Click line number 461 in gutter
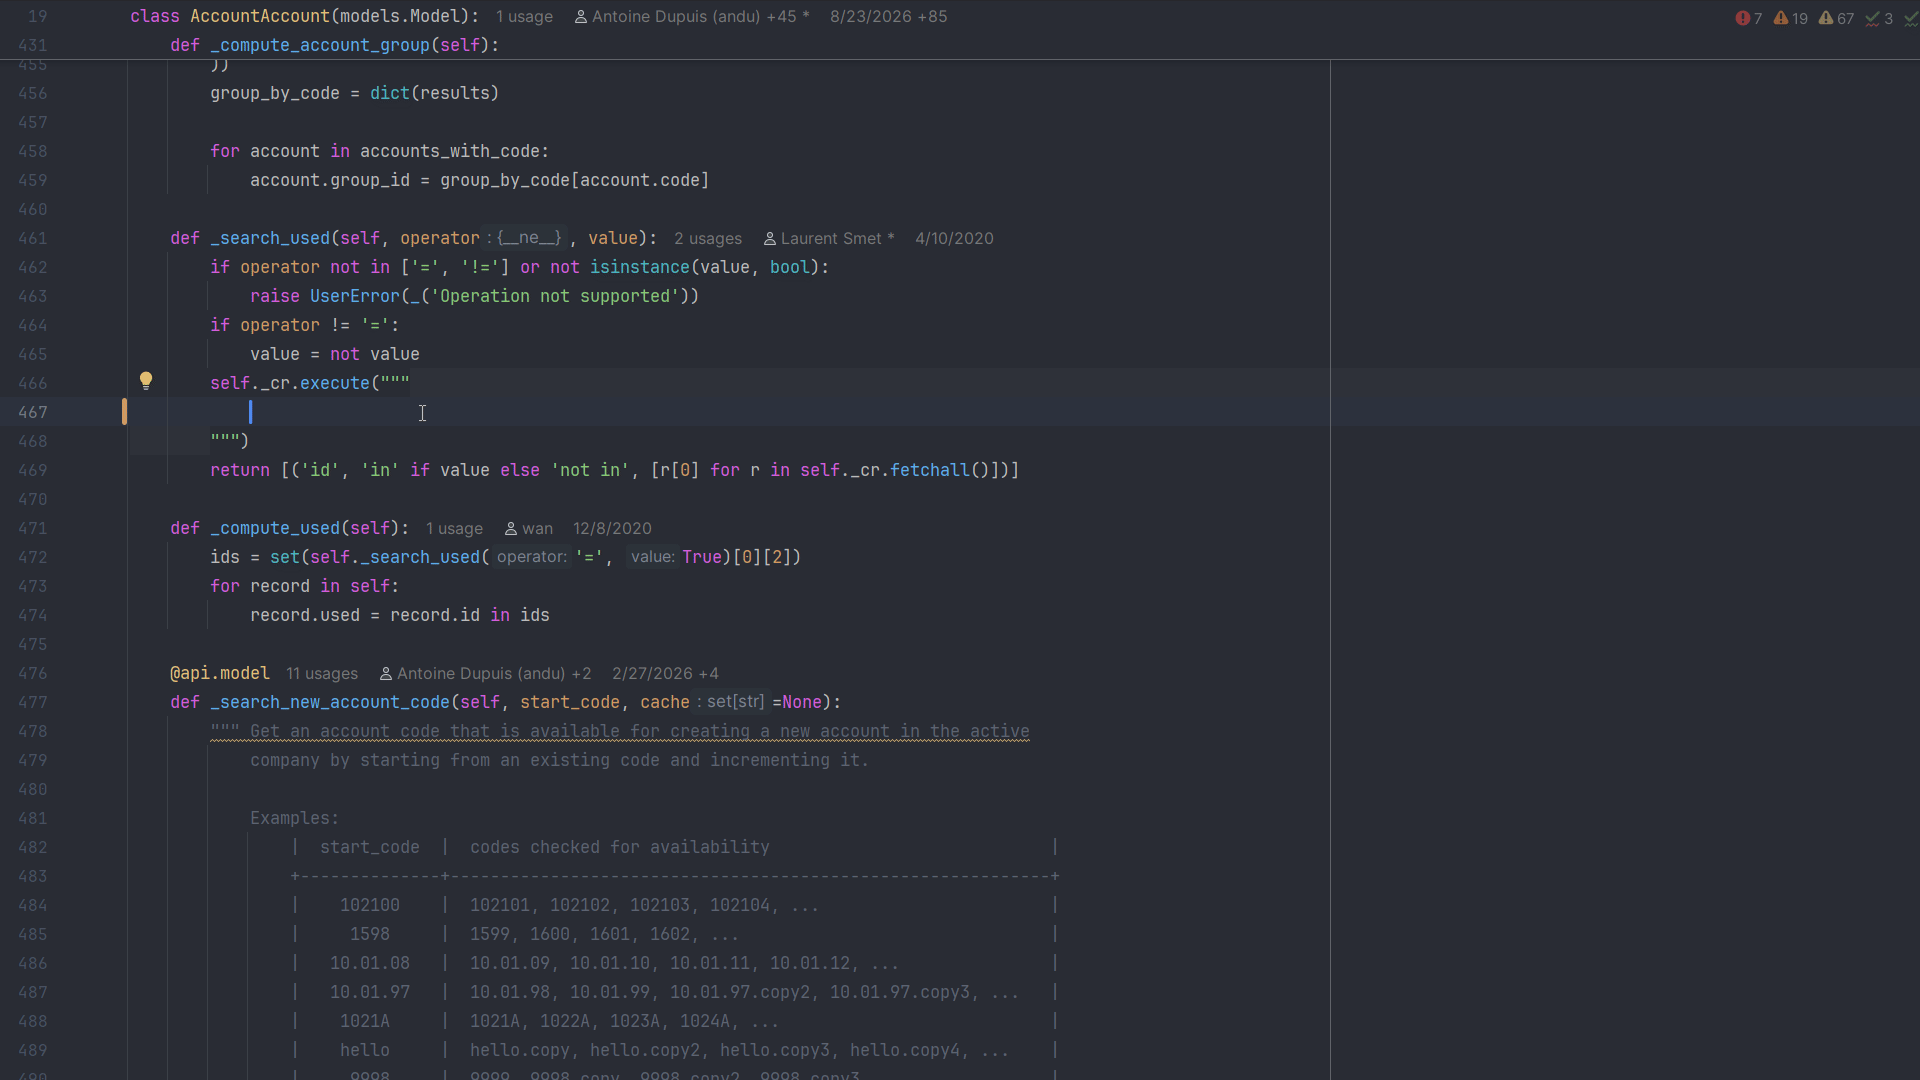The image size is (1920, 1080). pos(32,239)
